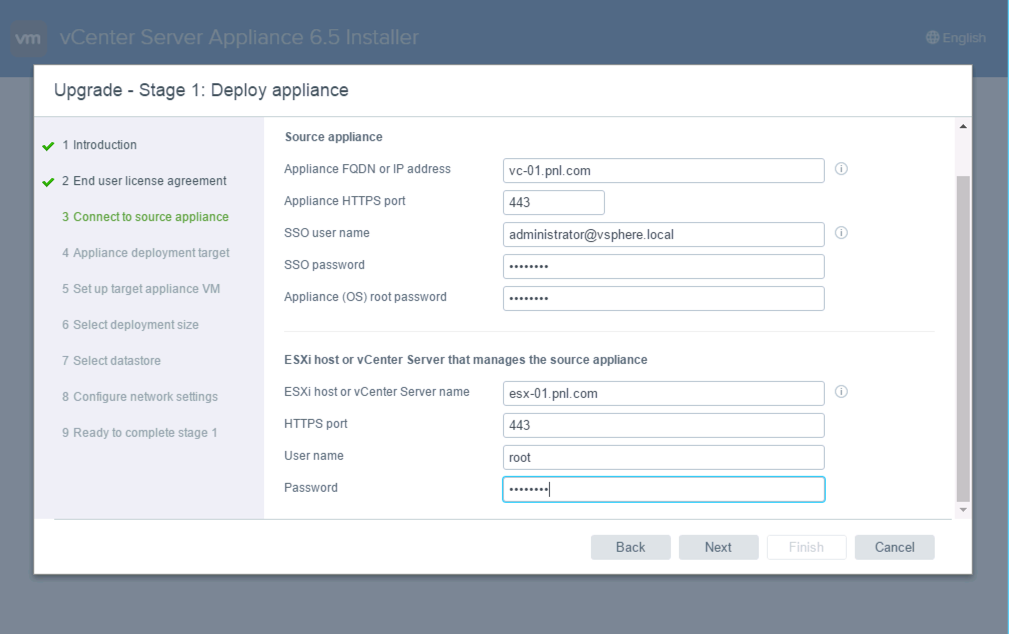Click the ESXi User name field containing root

point(663,458)
